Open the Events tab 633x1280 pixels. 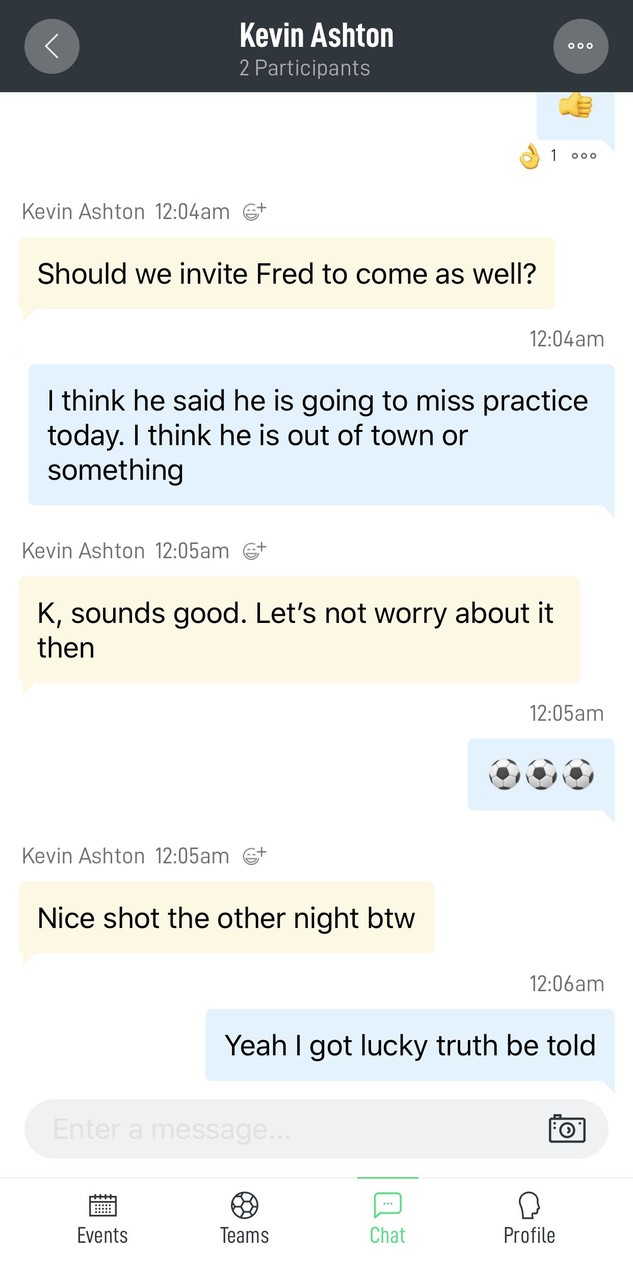tap(102, 1218)
